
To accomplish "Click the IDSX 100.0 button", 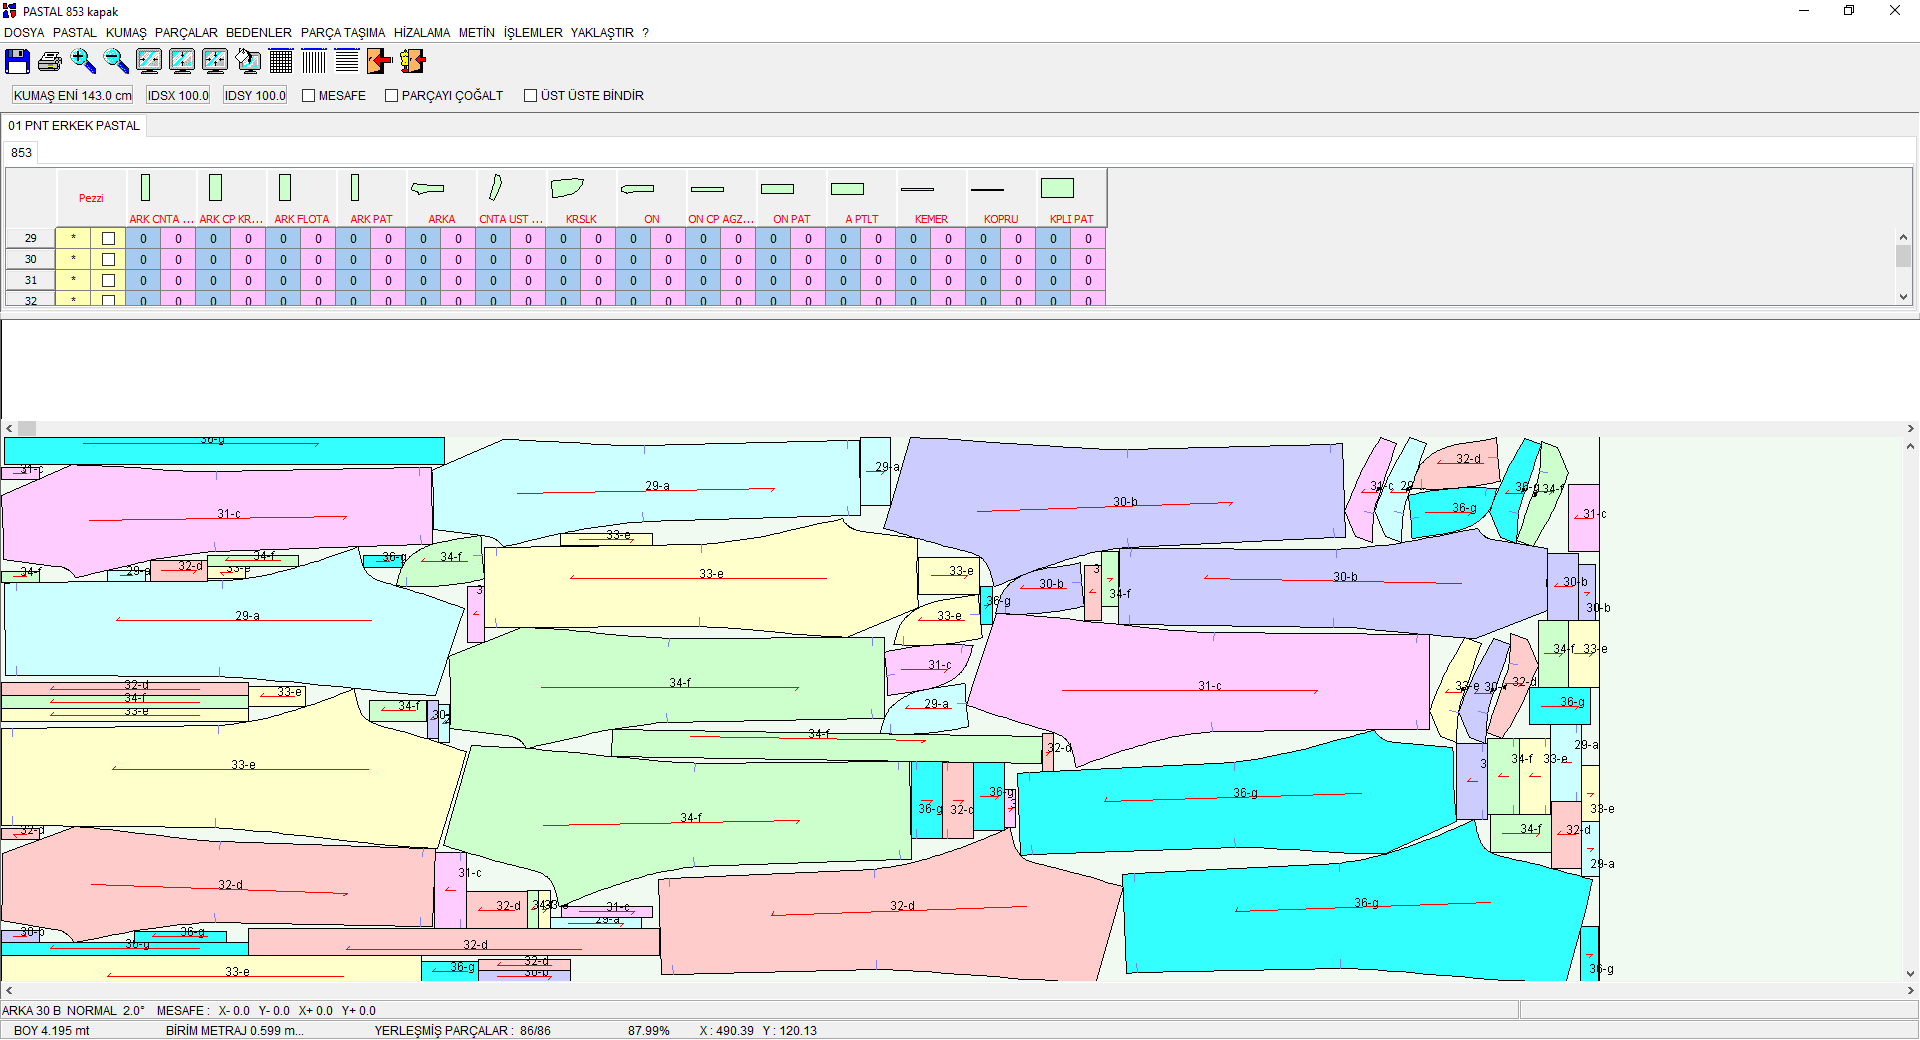I will pos(178,96).
